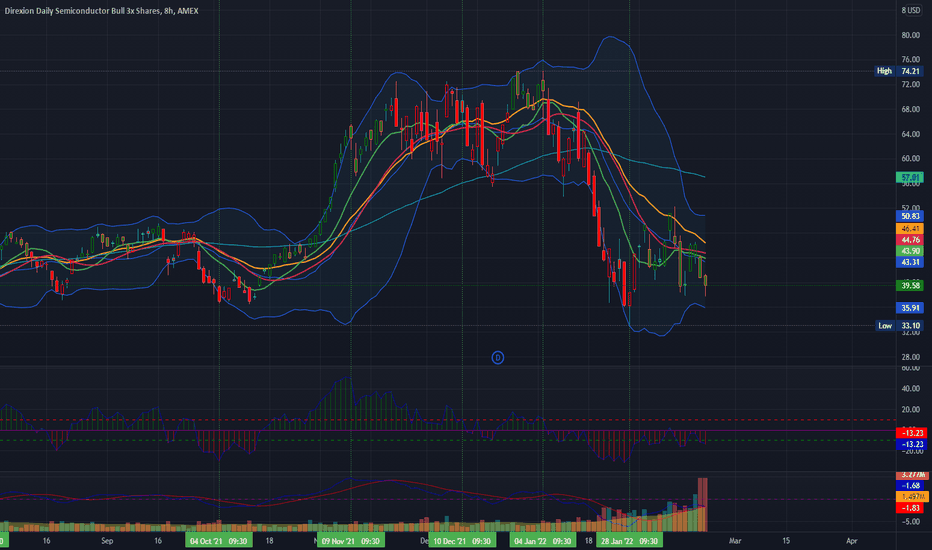Image resolution: width=932 pixels, height=550 pixels.
Task: Click the red -13.23 oscillator value label
Action: pyautogui.click(x=911, y=433)
